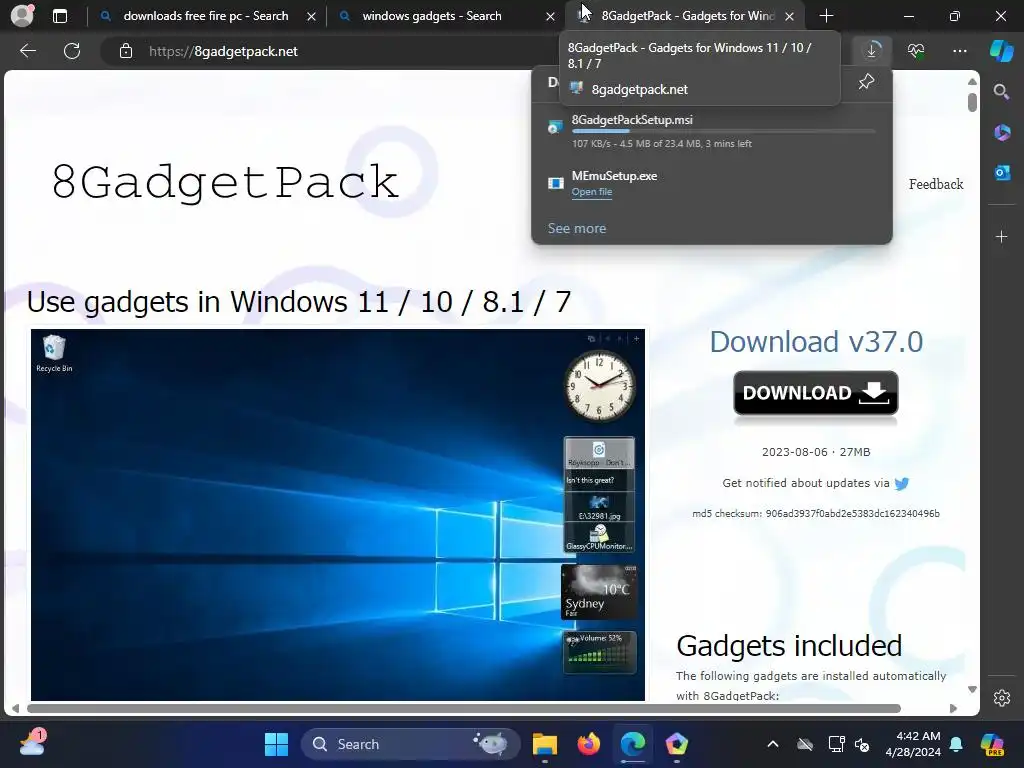
Task: Pin the downloads panel
Action: pyautogui.click(x=867, y=82)
